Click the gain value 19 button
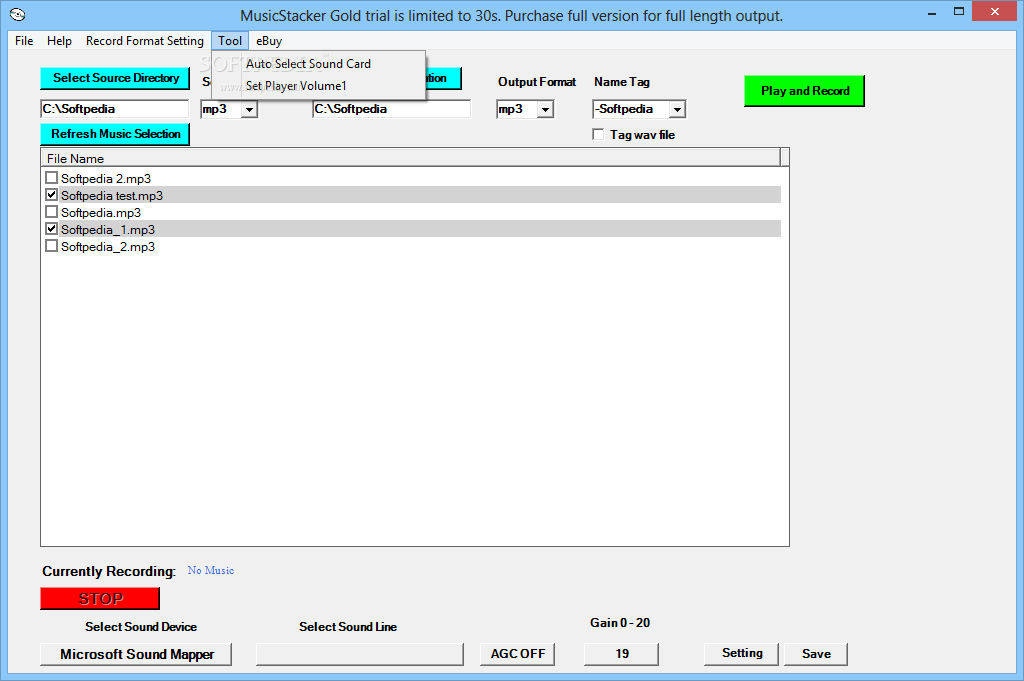The image size is (1024, 681). (621, 654)
